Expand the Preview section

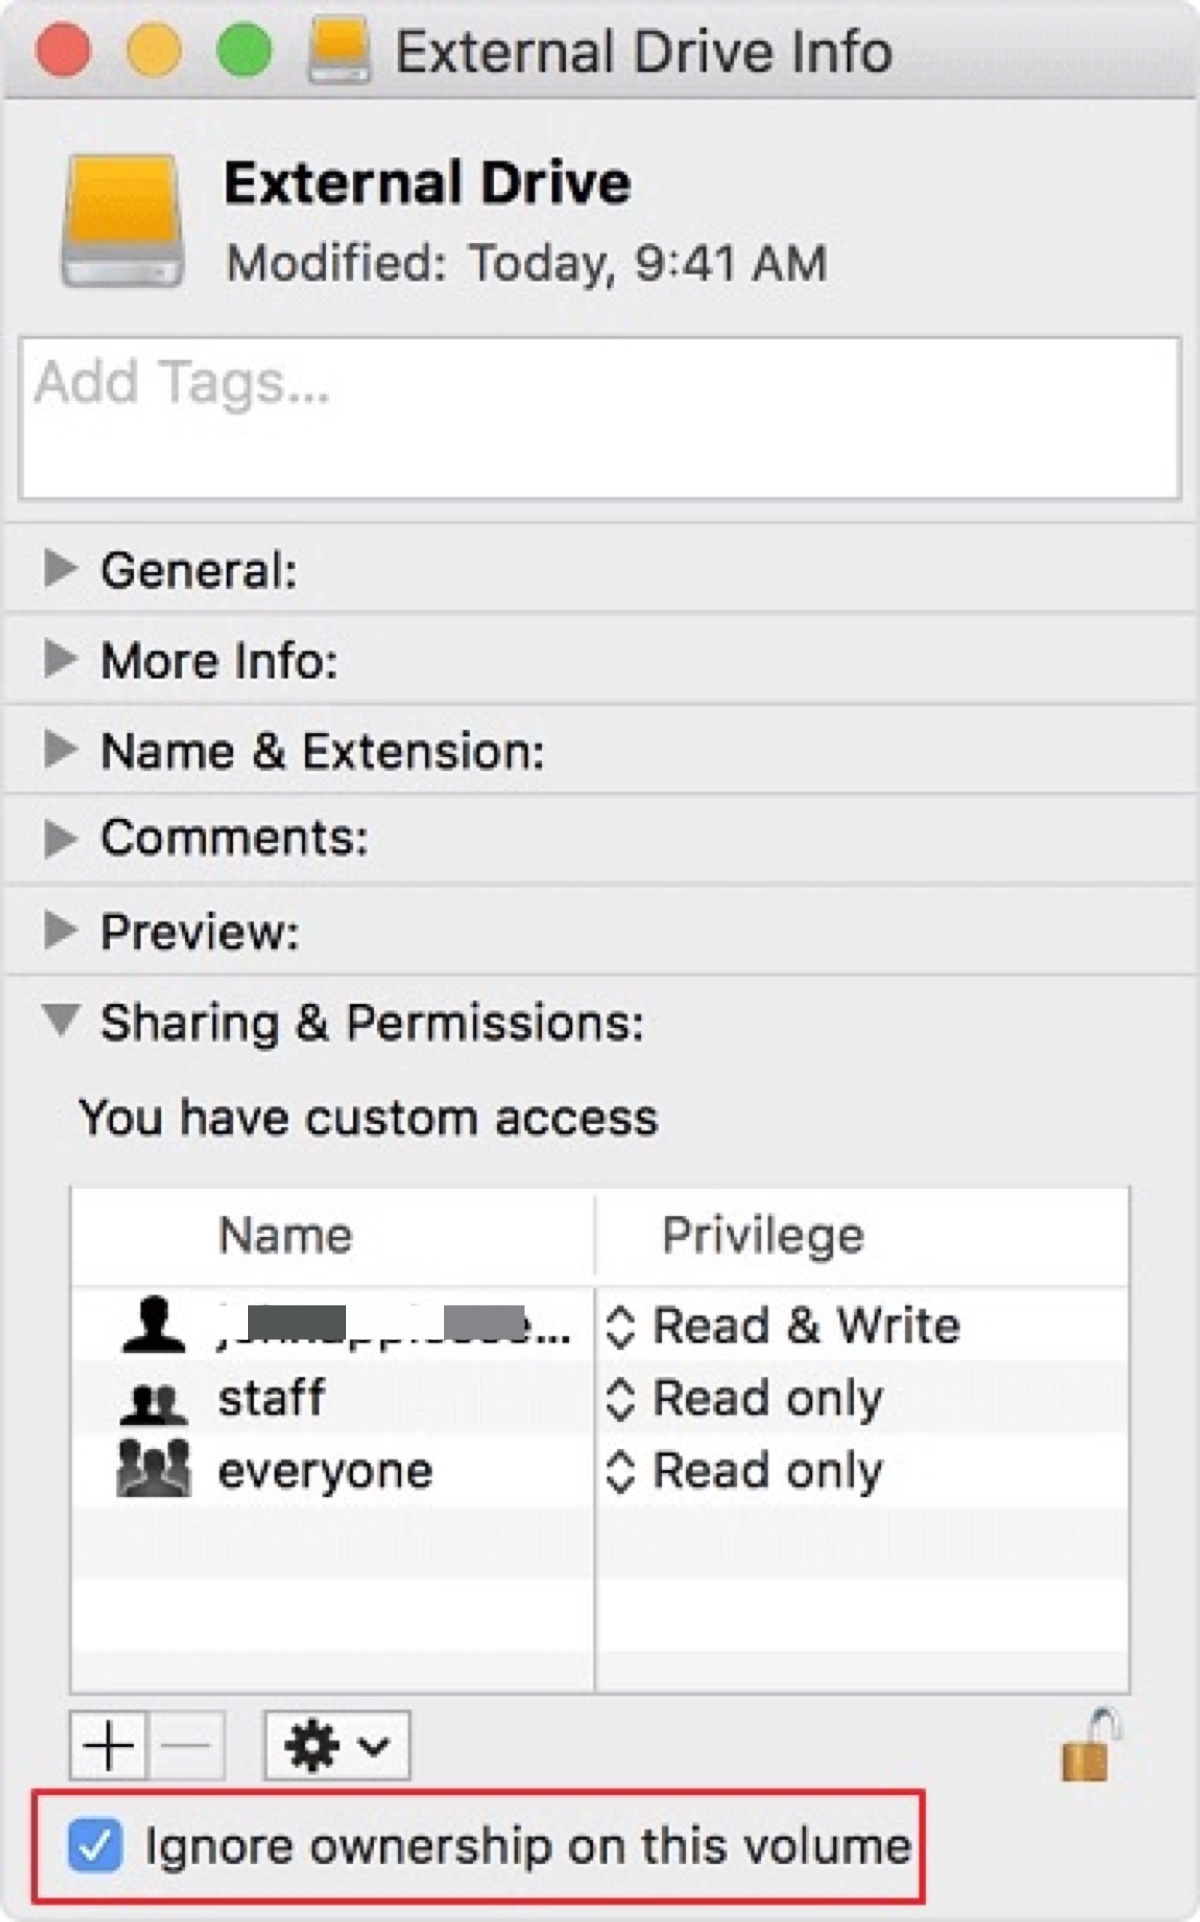coord(60,930)
